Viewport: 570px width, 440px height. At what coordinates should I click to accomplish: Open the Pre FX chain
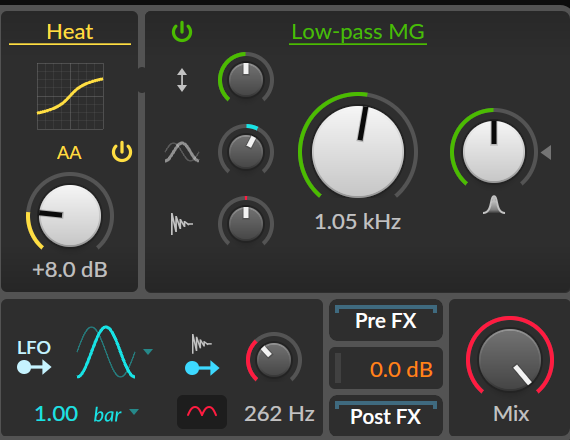point(386,320)
